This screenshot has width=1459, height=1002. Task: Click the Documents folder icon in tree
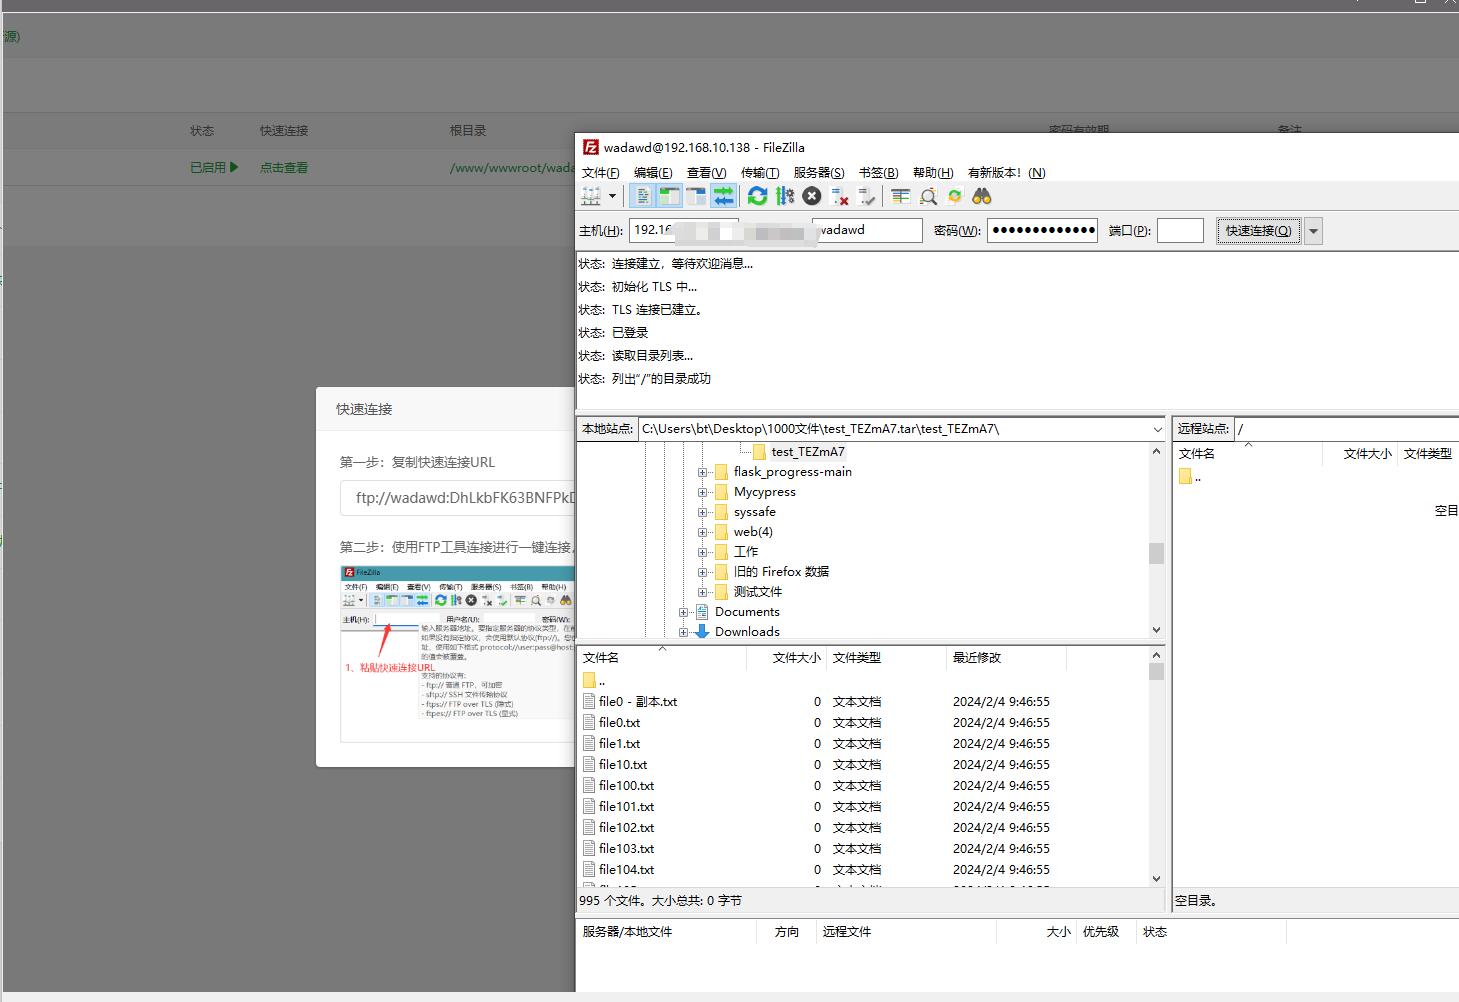pos(702,611)
